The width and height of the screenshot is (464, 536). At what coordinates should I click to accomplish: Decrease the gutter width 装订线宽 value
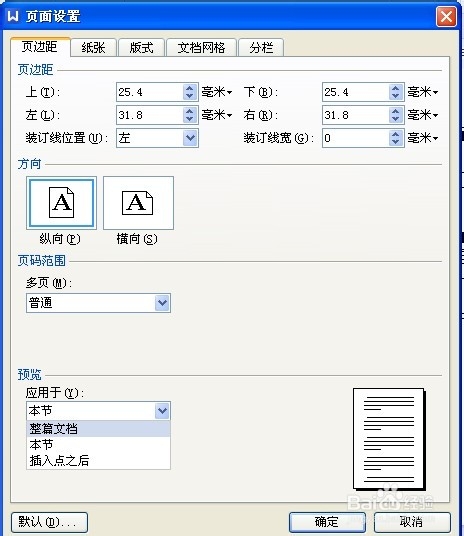[396, 142]
